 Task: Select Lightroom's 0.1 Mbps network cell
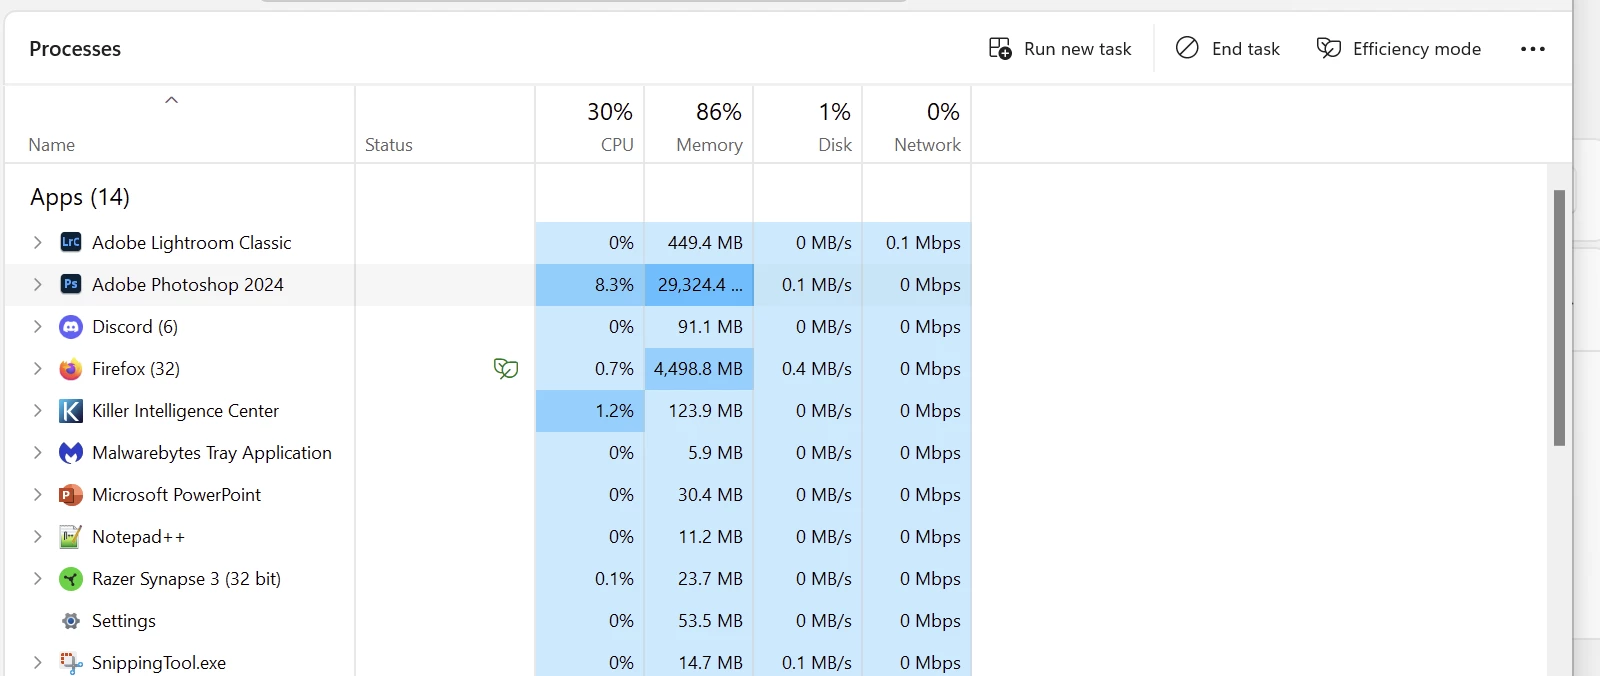click(x=917, y=242)
